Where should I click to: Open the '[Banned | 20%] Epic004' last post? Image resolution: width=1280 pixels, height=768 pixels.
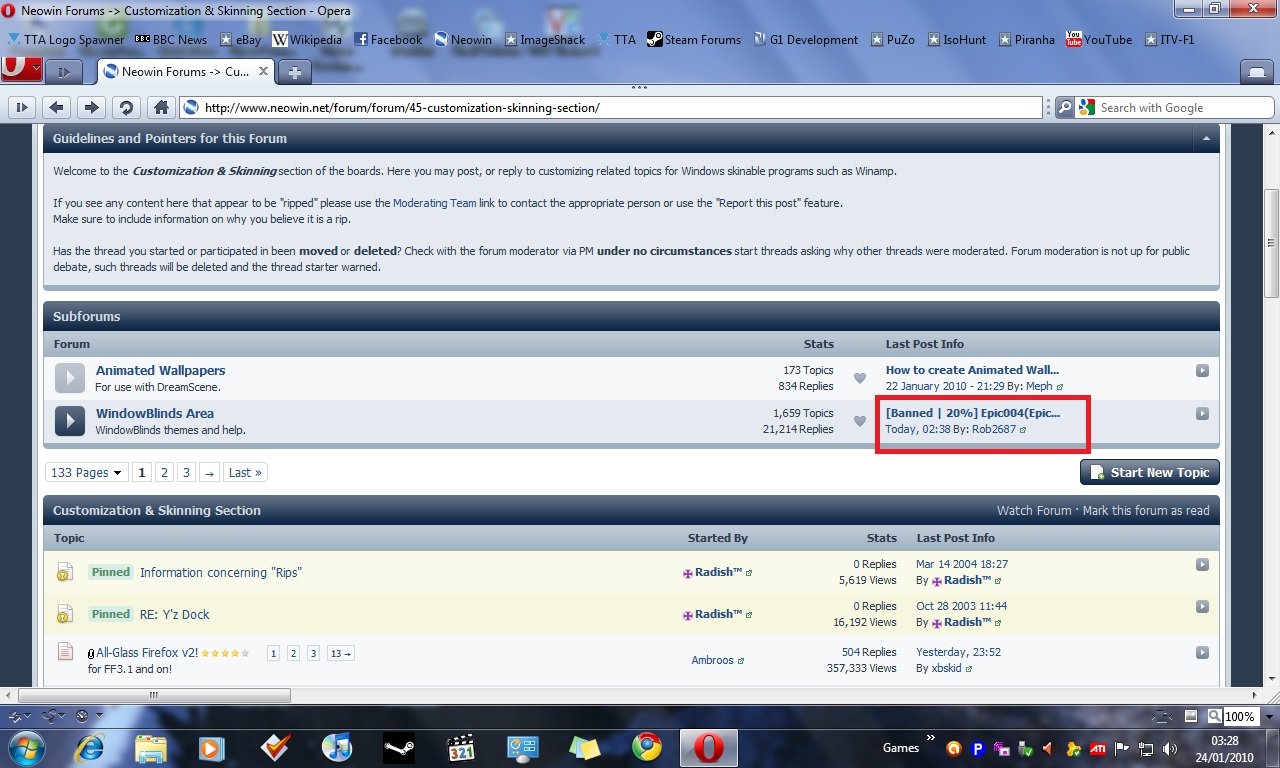972,413
